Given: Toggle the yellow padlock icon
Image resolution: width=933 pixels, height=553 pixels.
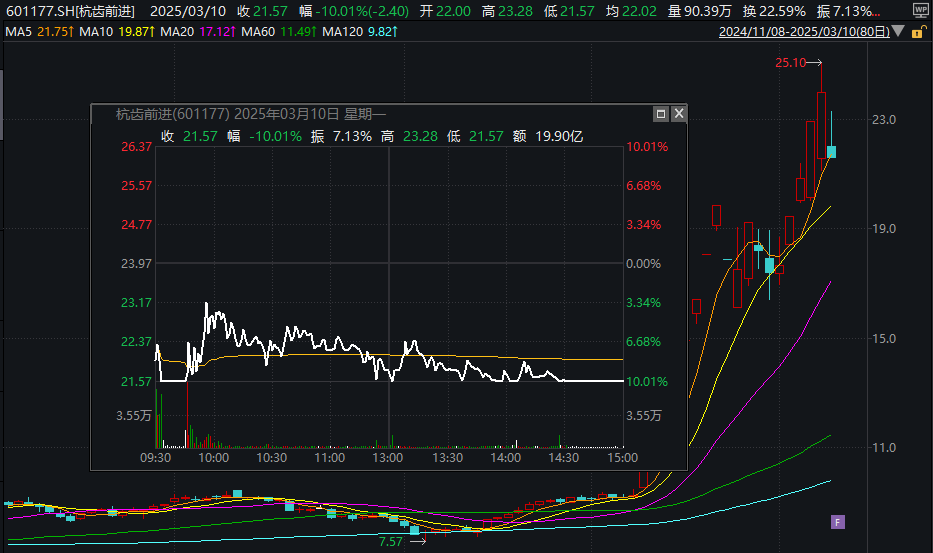Looking at the screenshot, I should (917, 32).
